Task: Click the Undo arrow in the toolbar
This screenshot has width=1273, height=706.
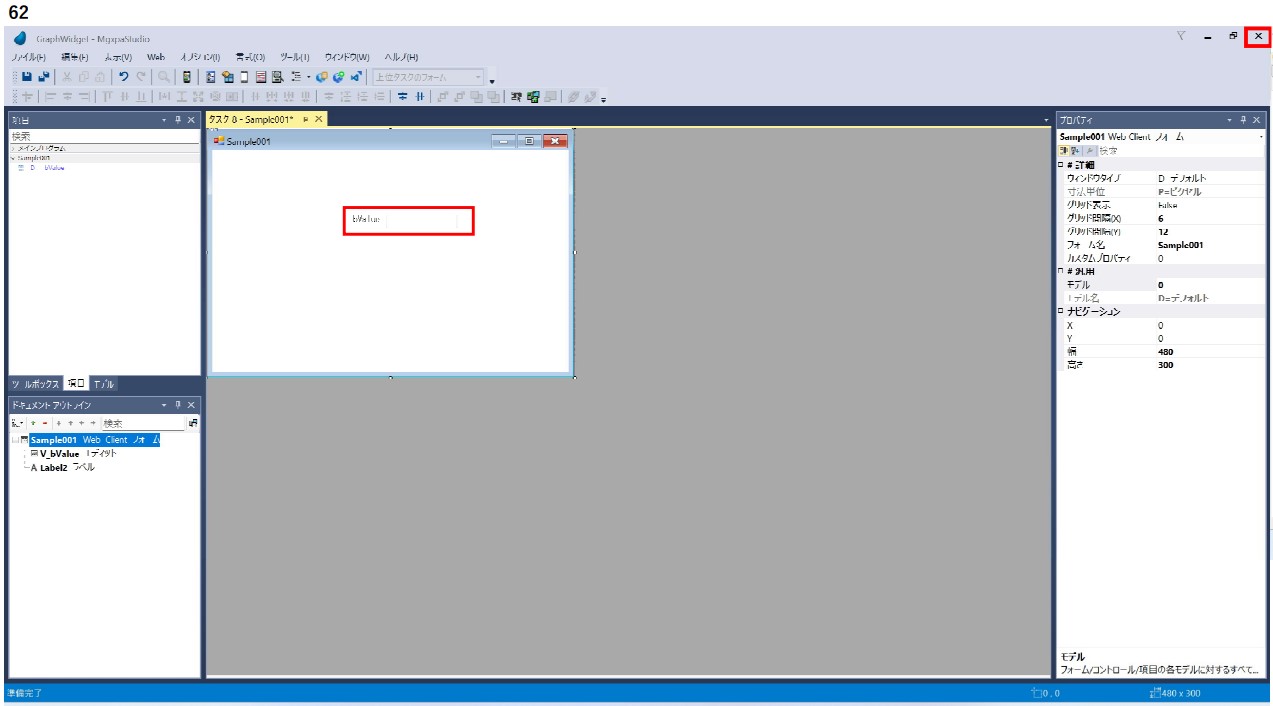Action: pyautogui.click(x=122, y=77)
